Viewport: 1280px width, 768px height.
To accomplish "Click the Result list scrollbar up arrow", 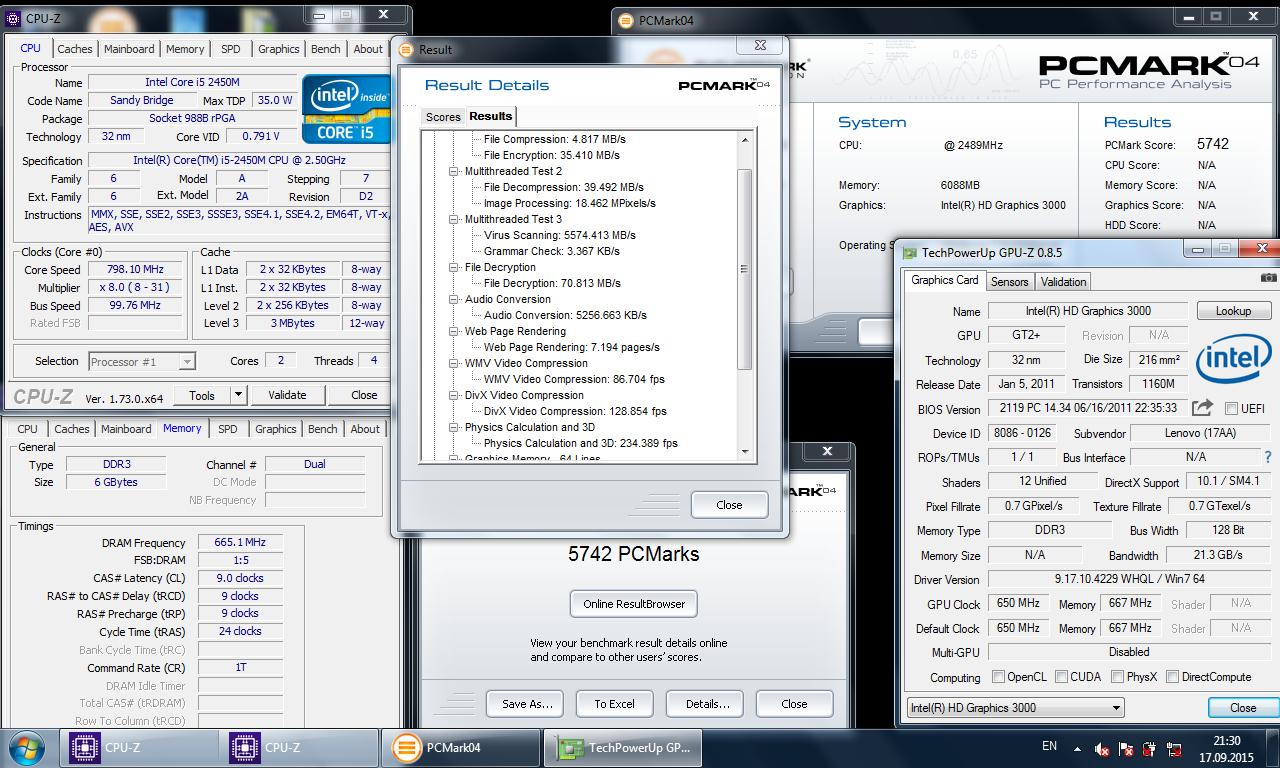I will 745,138.
